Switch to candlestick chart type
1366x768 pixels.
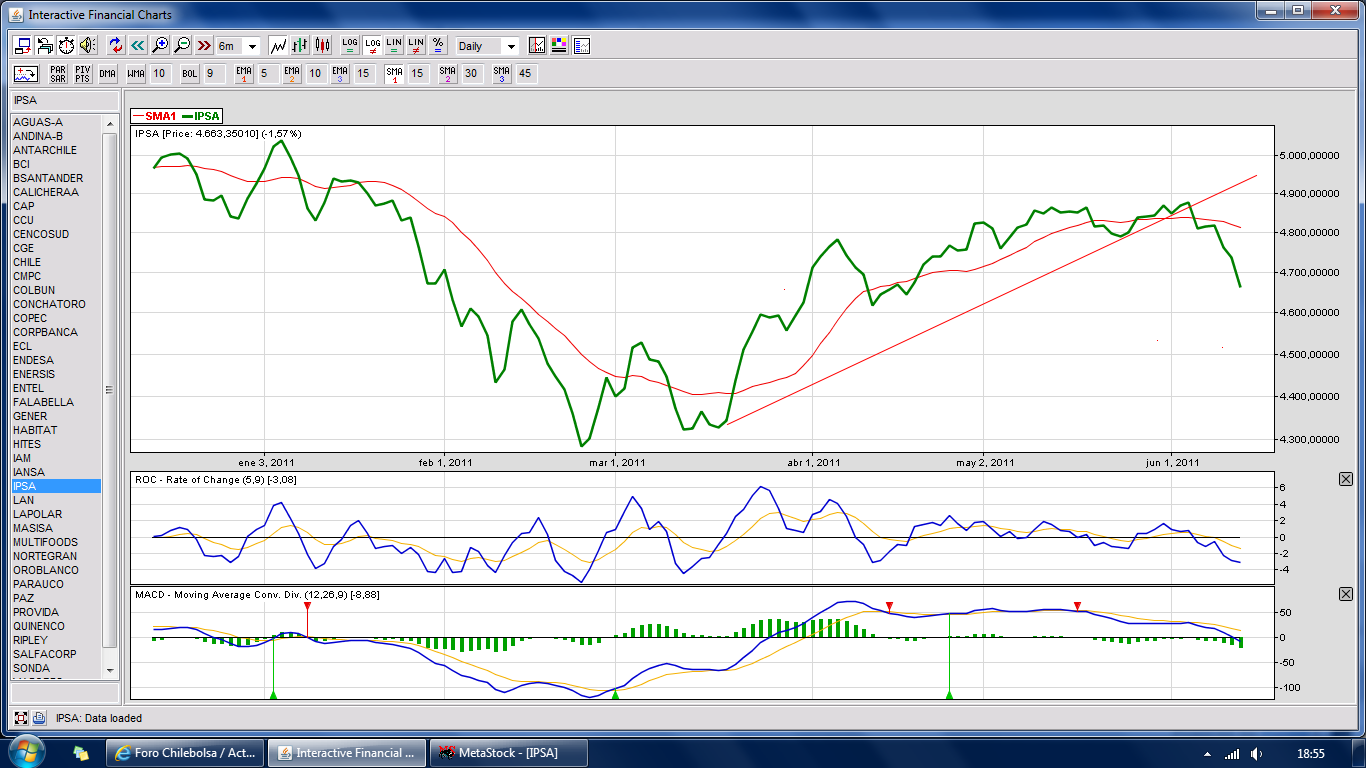[x=322, y=46]
